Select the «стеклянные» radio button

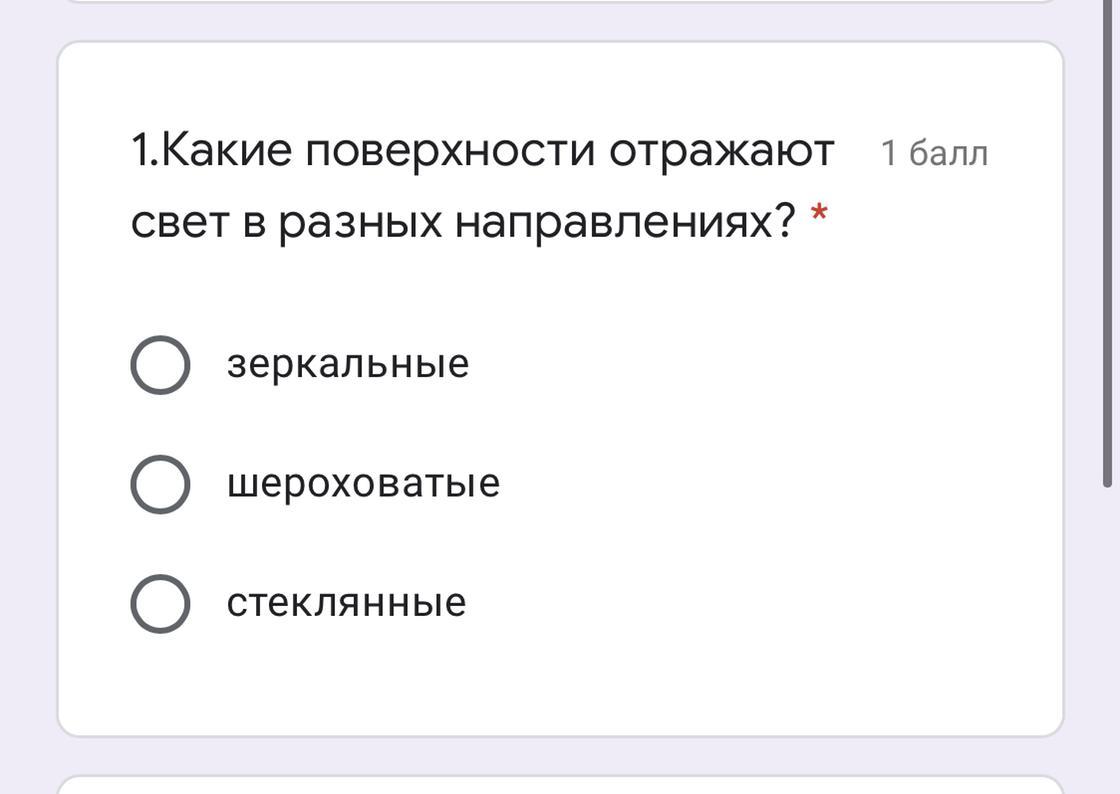click(160, 603)
